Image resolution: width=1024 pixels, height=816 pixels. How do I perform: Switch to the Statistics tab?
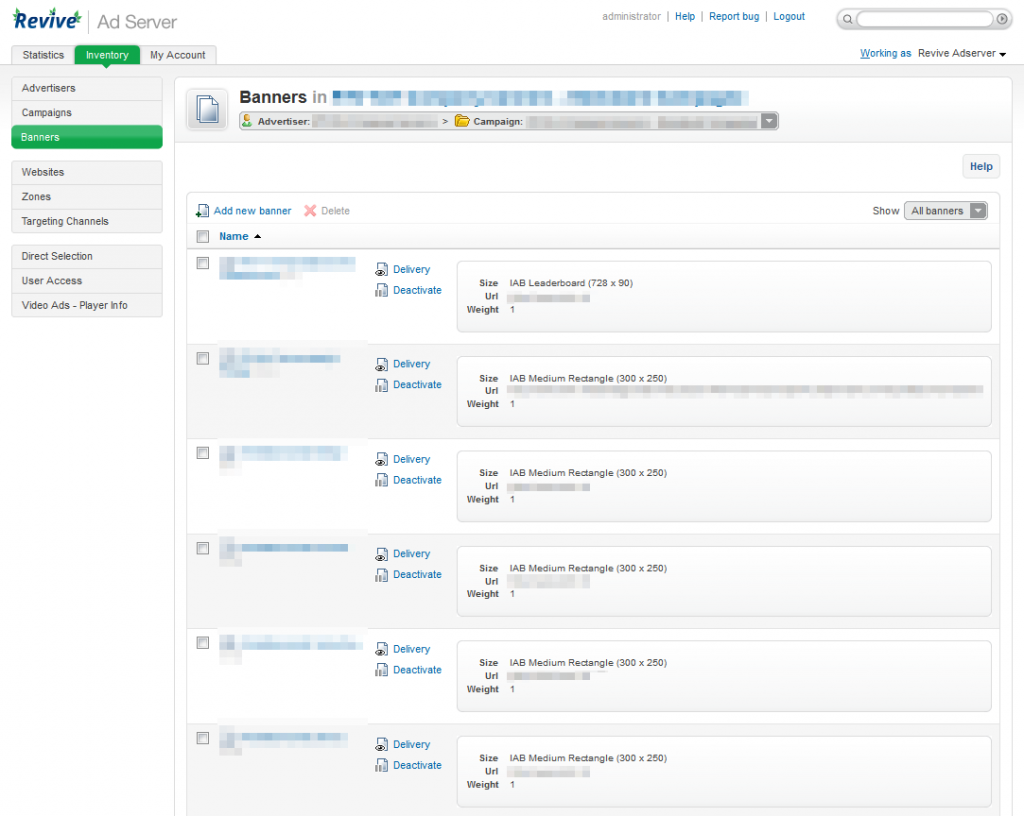[x=43, y=55]
